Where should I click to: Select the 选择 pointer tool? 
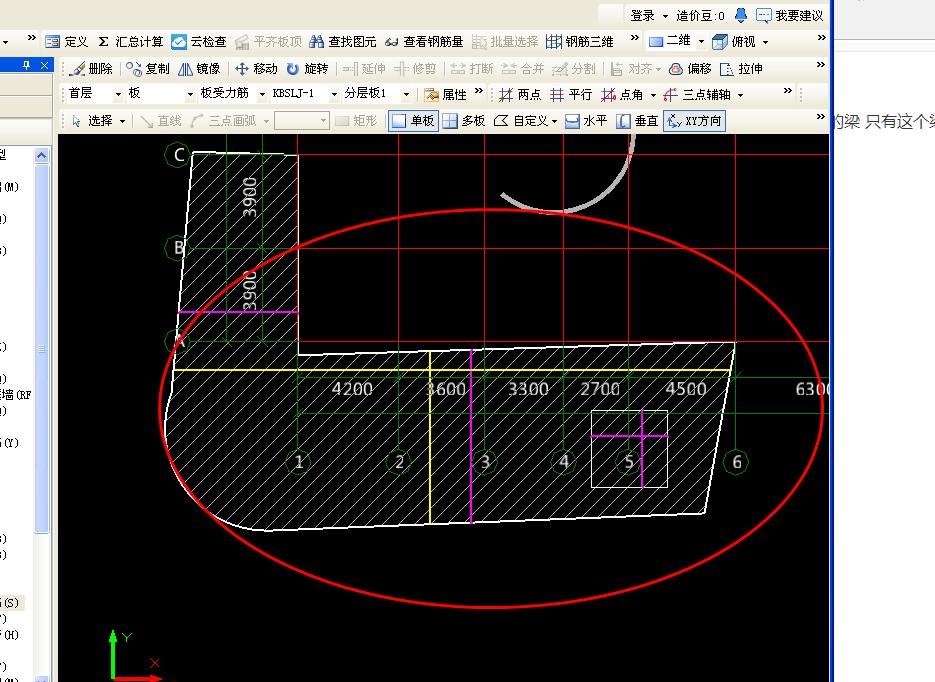click(93, 121)
